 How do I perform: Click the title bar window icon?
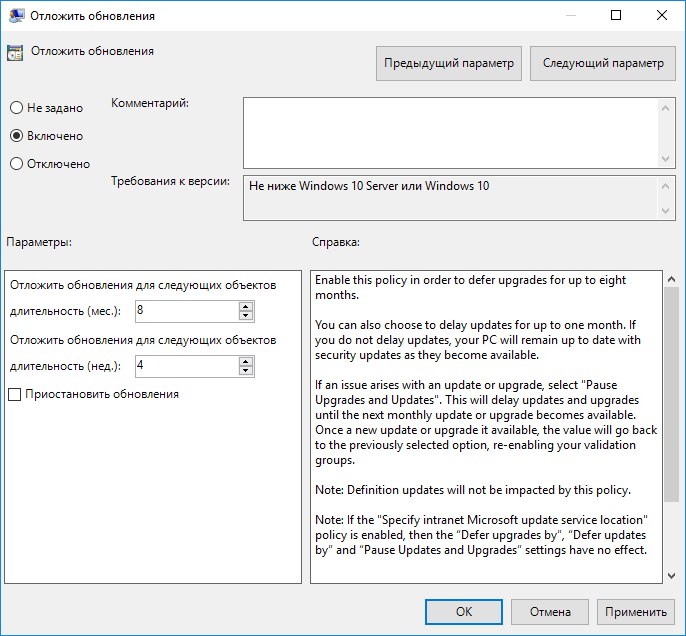pyautogui.click(x=16, y=16)
